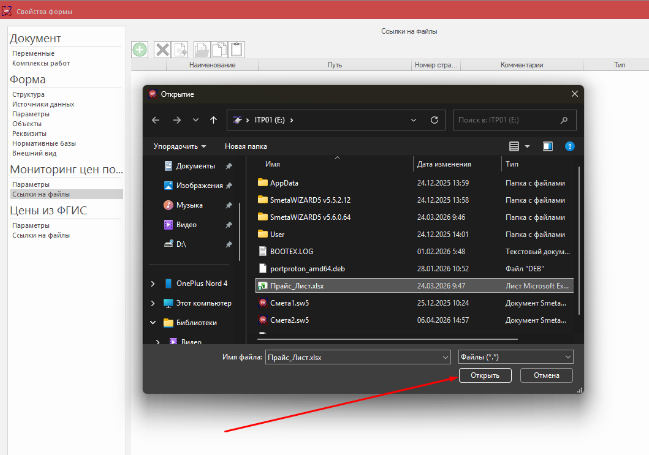The width and height of the screenshot is (649, 455).
Task: Click the green add file link icon
Action: click(x=140, y=49)
